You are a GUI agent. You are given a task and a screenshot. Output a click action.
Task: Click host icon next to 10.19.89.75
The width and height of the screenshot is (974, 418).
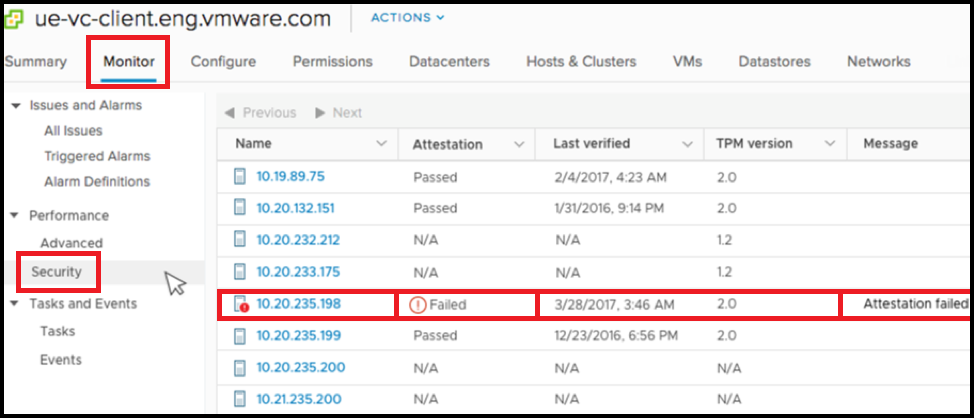[239, 177]
